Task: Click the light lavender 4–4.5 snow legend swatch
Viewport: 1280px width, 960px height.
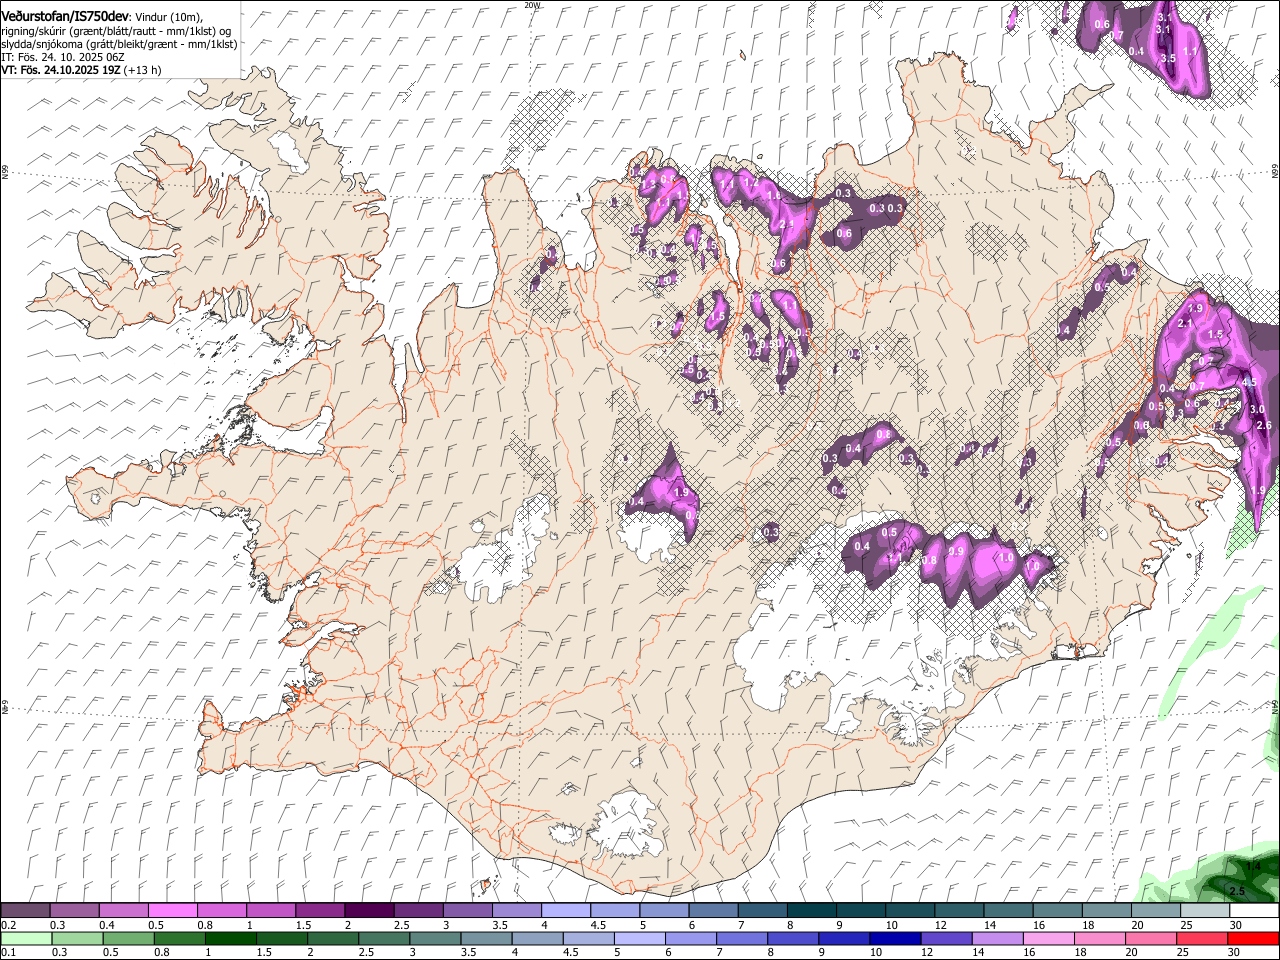Action: [565, 911]
